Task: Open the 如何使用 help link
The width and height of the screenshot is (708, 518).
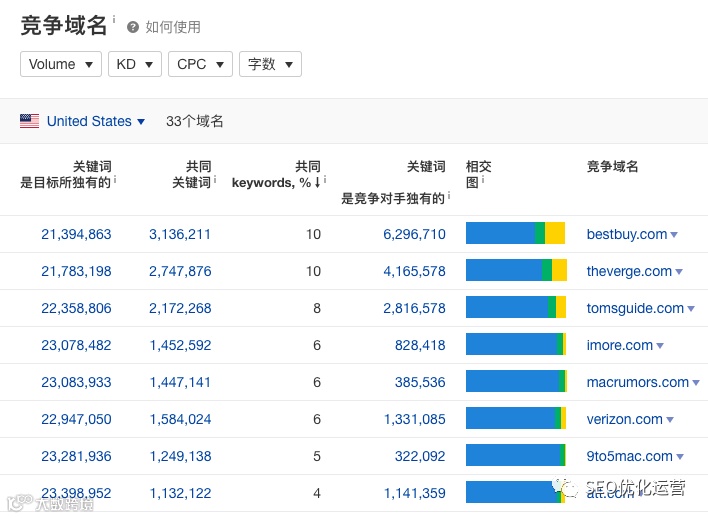Action: 173,28
